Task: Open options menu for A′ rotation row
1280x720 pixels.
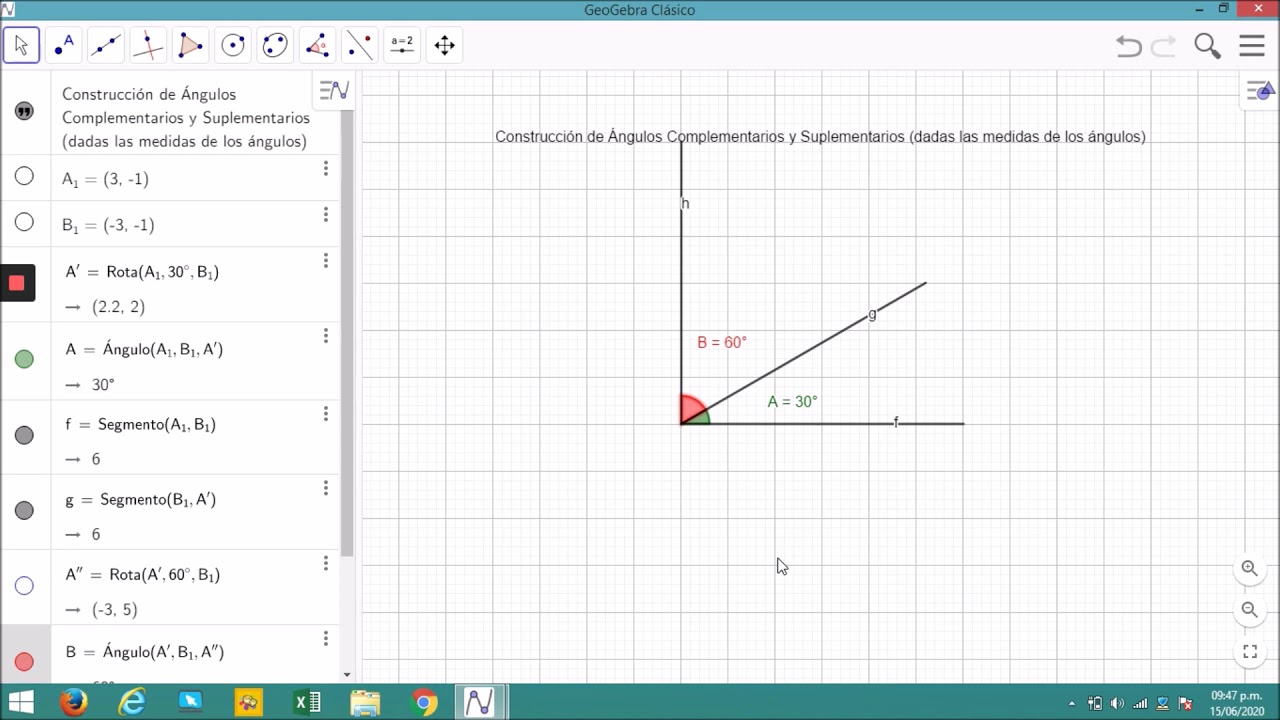Action: tap(325, 260)
